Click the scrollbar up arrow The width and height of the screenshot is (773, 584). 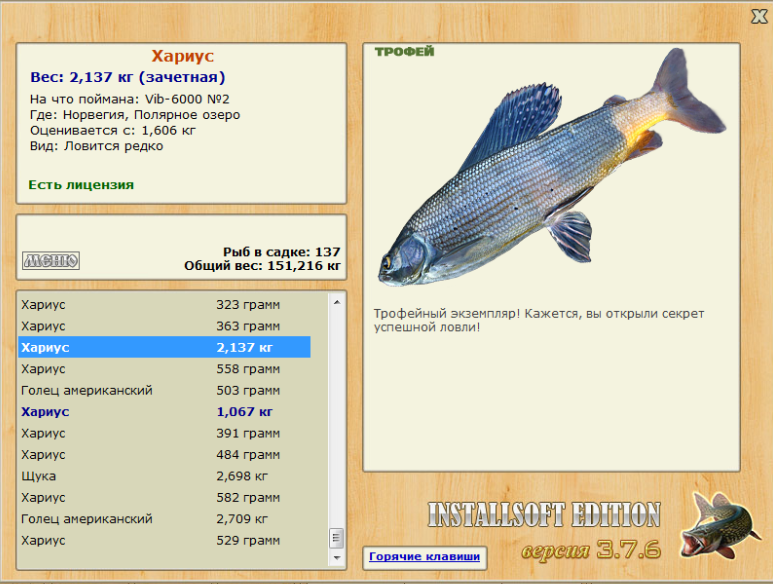(337, 302)
